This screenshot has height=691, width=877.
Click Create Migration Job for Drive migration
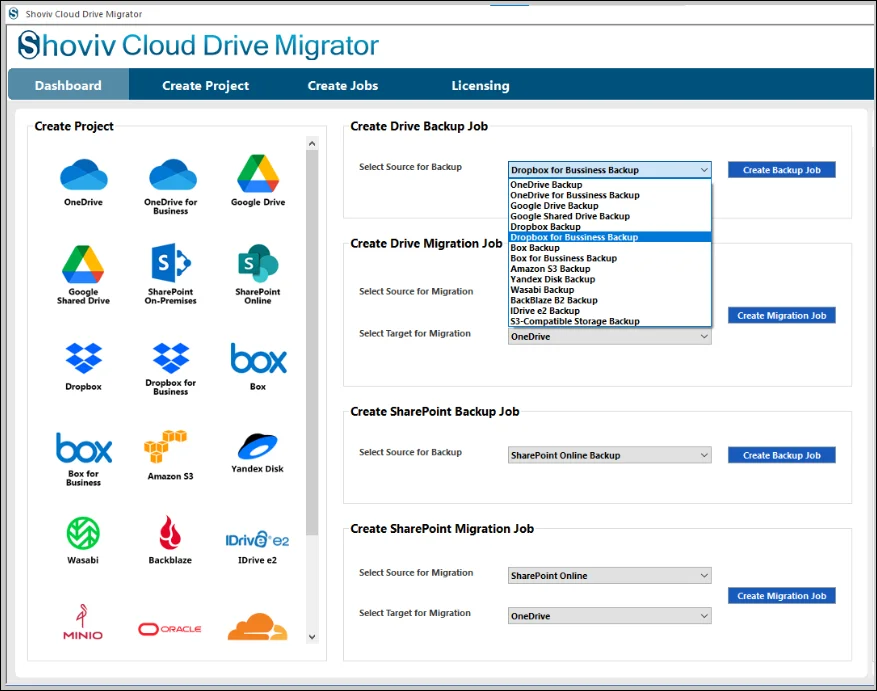(781, 316)
